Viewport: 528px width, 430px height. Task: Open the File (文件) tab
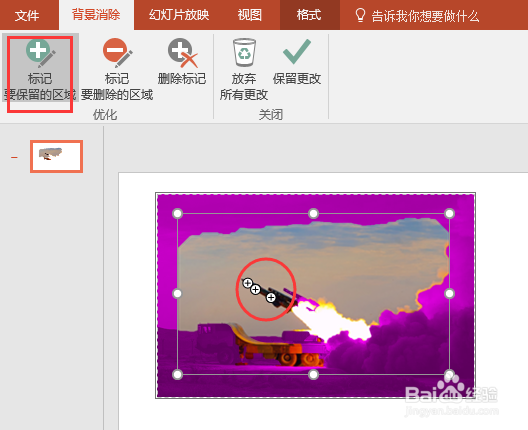tap(27, 15)
